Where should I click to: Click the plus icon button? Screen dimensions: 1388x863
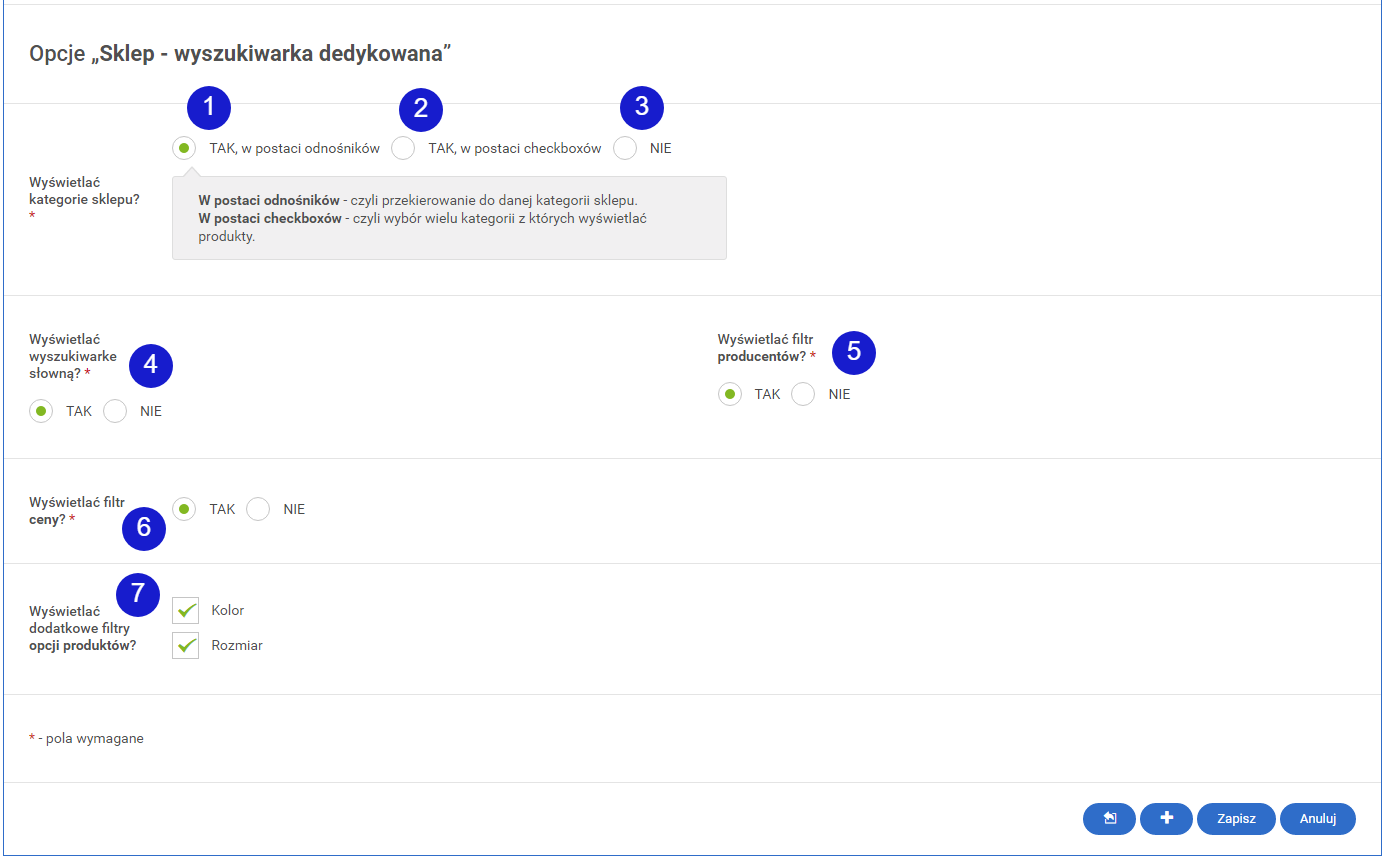point(1166,818)
